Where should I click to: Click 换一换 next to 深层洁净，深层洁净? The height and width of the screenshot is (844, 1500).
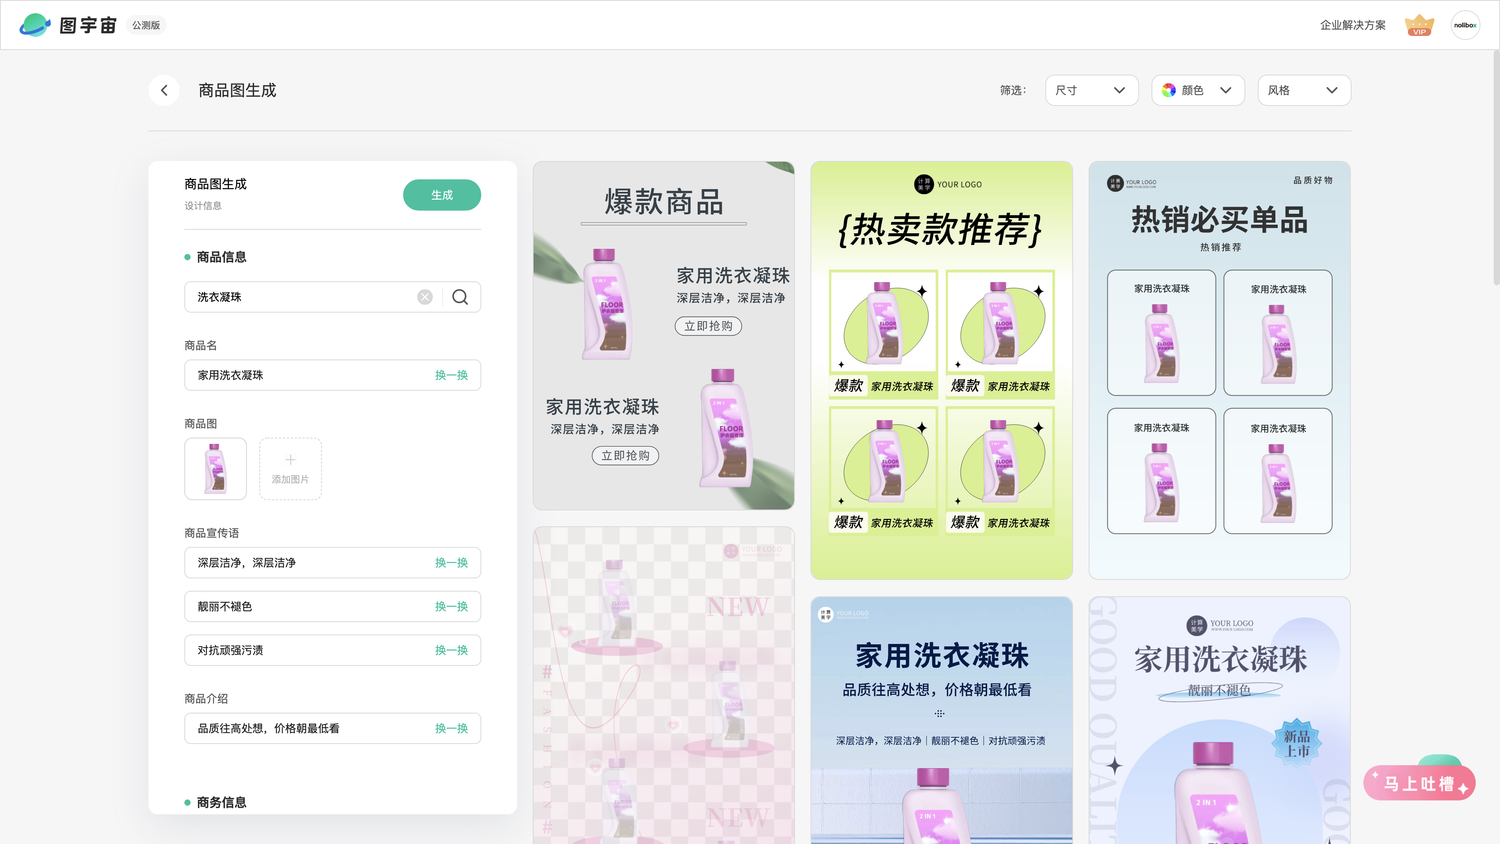[x=451, y=563]
